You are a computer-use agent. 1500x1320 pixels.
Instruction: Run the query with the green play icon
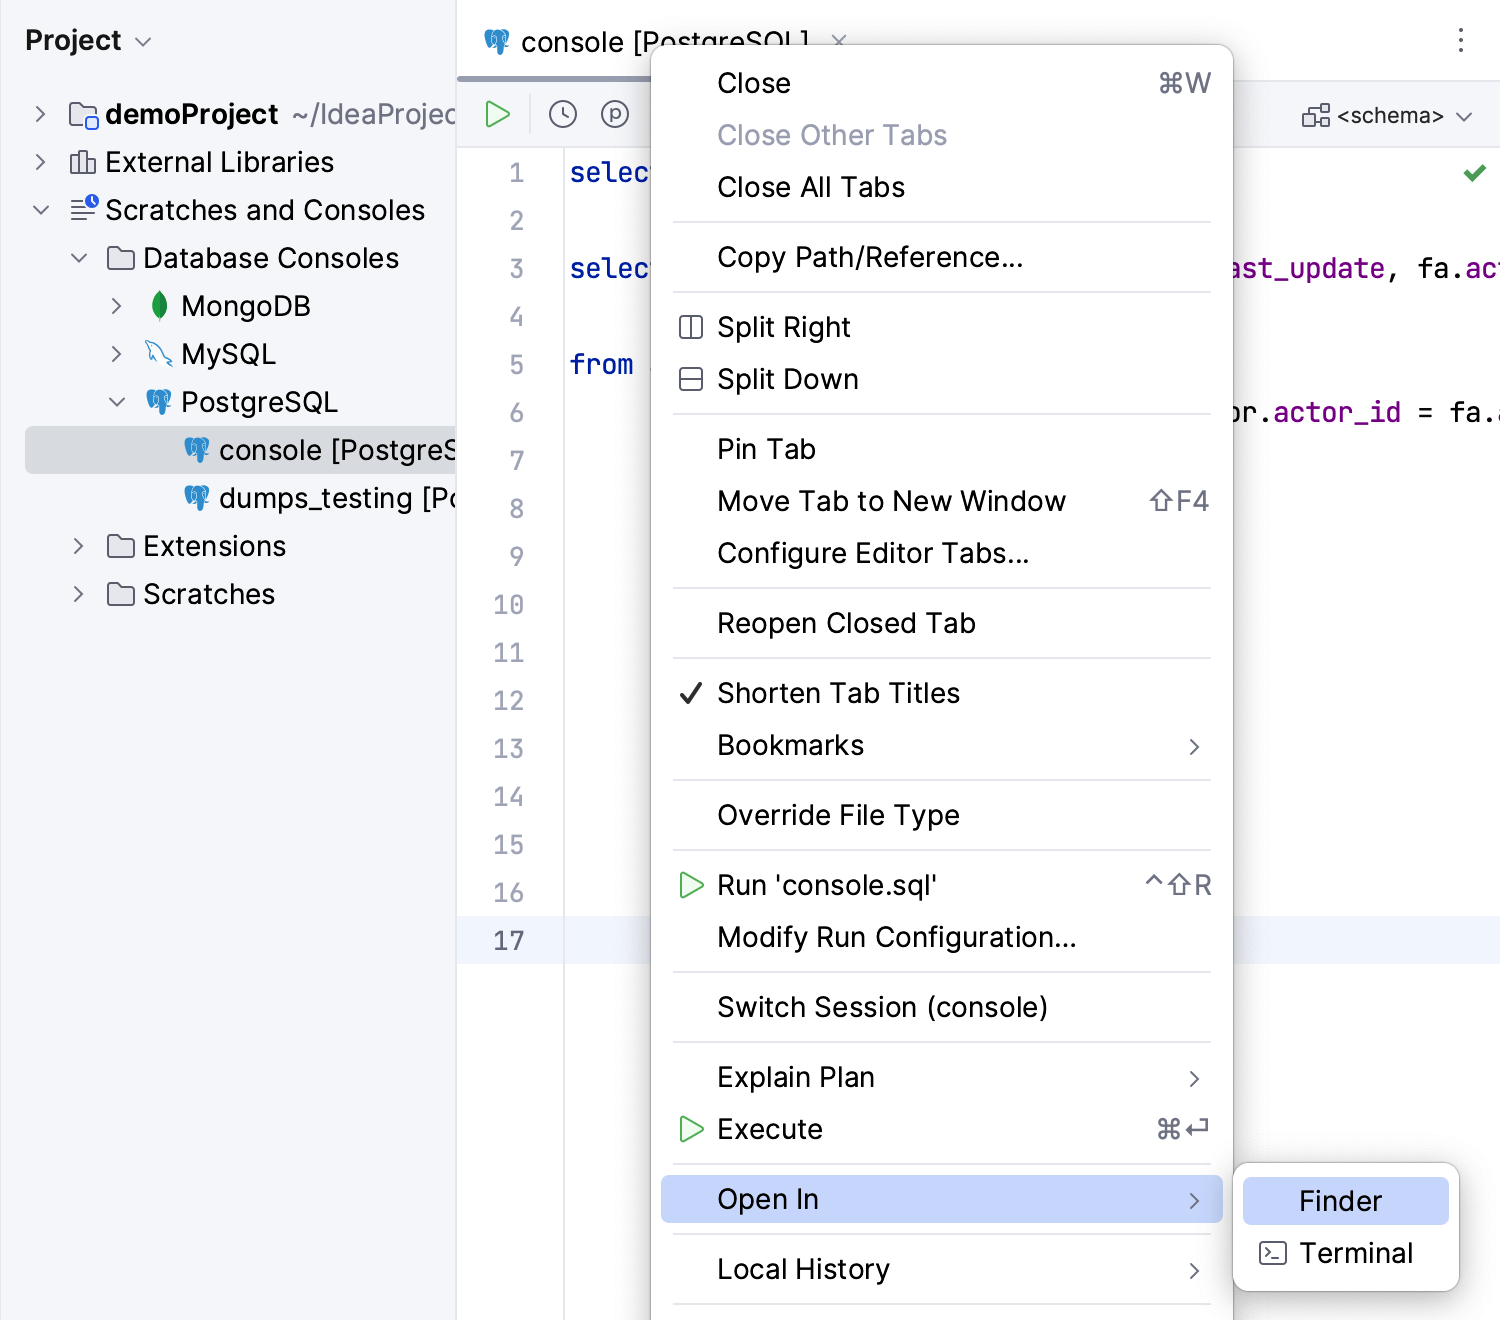(x=497, y=114)
